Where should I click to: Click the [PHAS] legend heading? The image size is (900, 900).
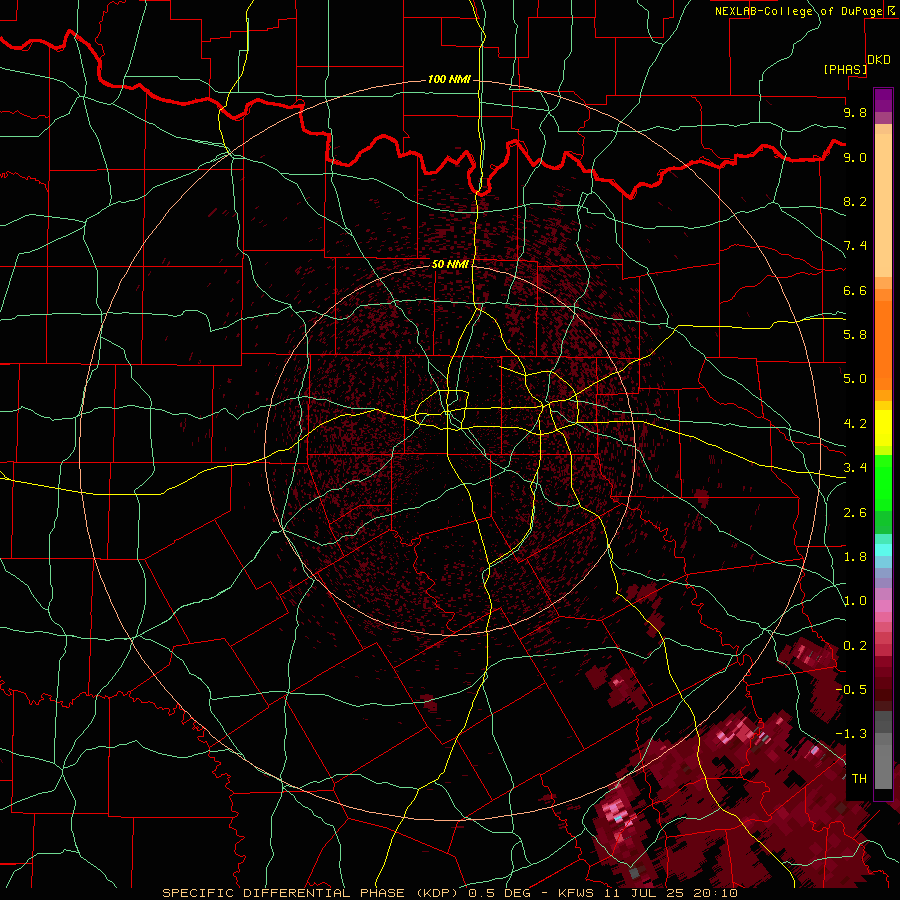click(845, 69)
